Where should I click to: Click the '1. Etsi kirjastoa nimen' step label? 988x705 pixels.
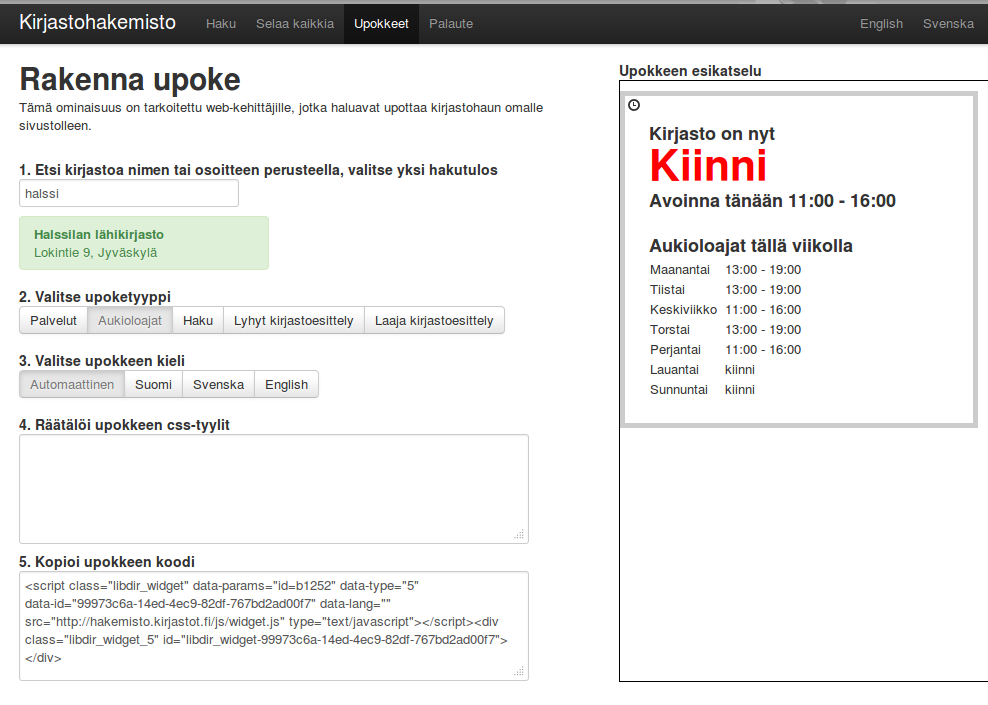click(258, 170)
